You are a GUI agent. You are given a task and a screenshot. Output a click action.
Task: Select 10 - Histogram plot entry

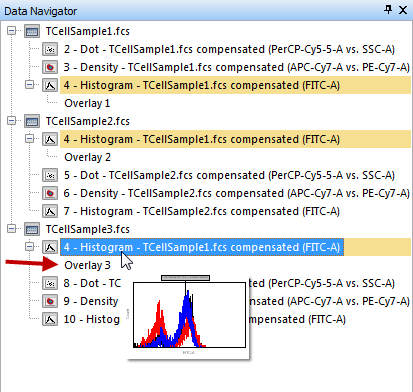(92, 319)
